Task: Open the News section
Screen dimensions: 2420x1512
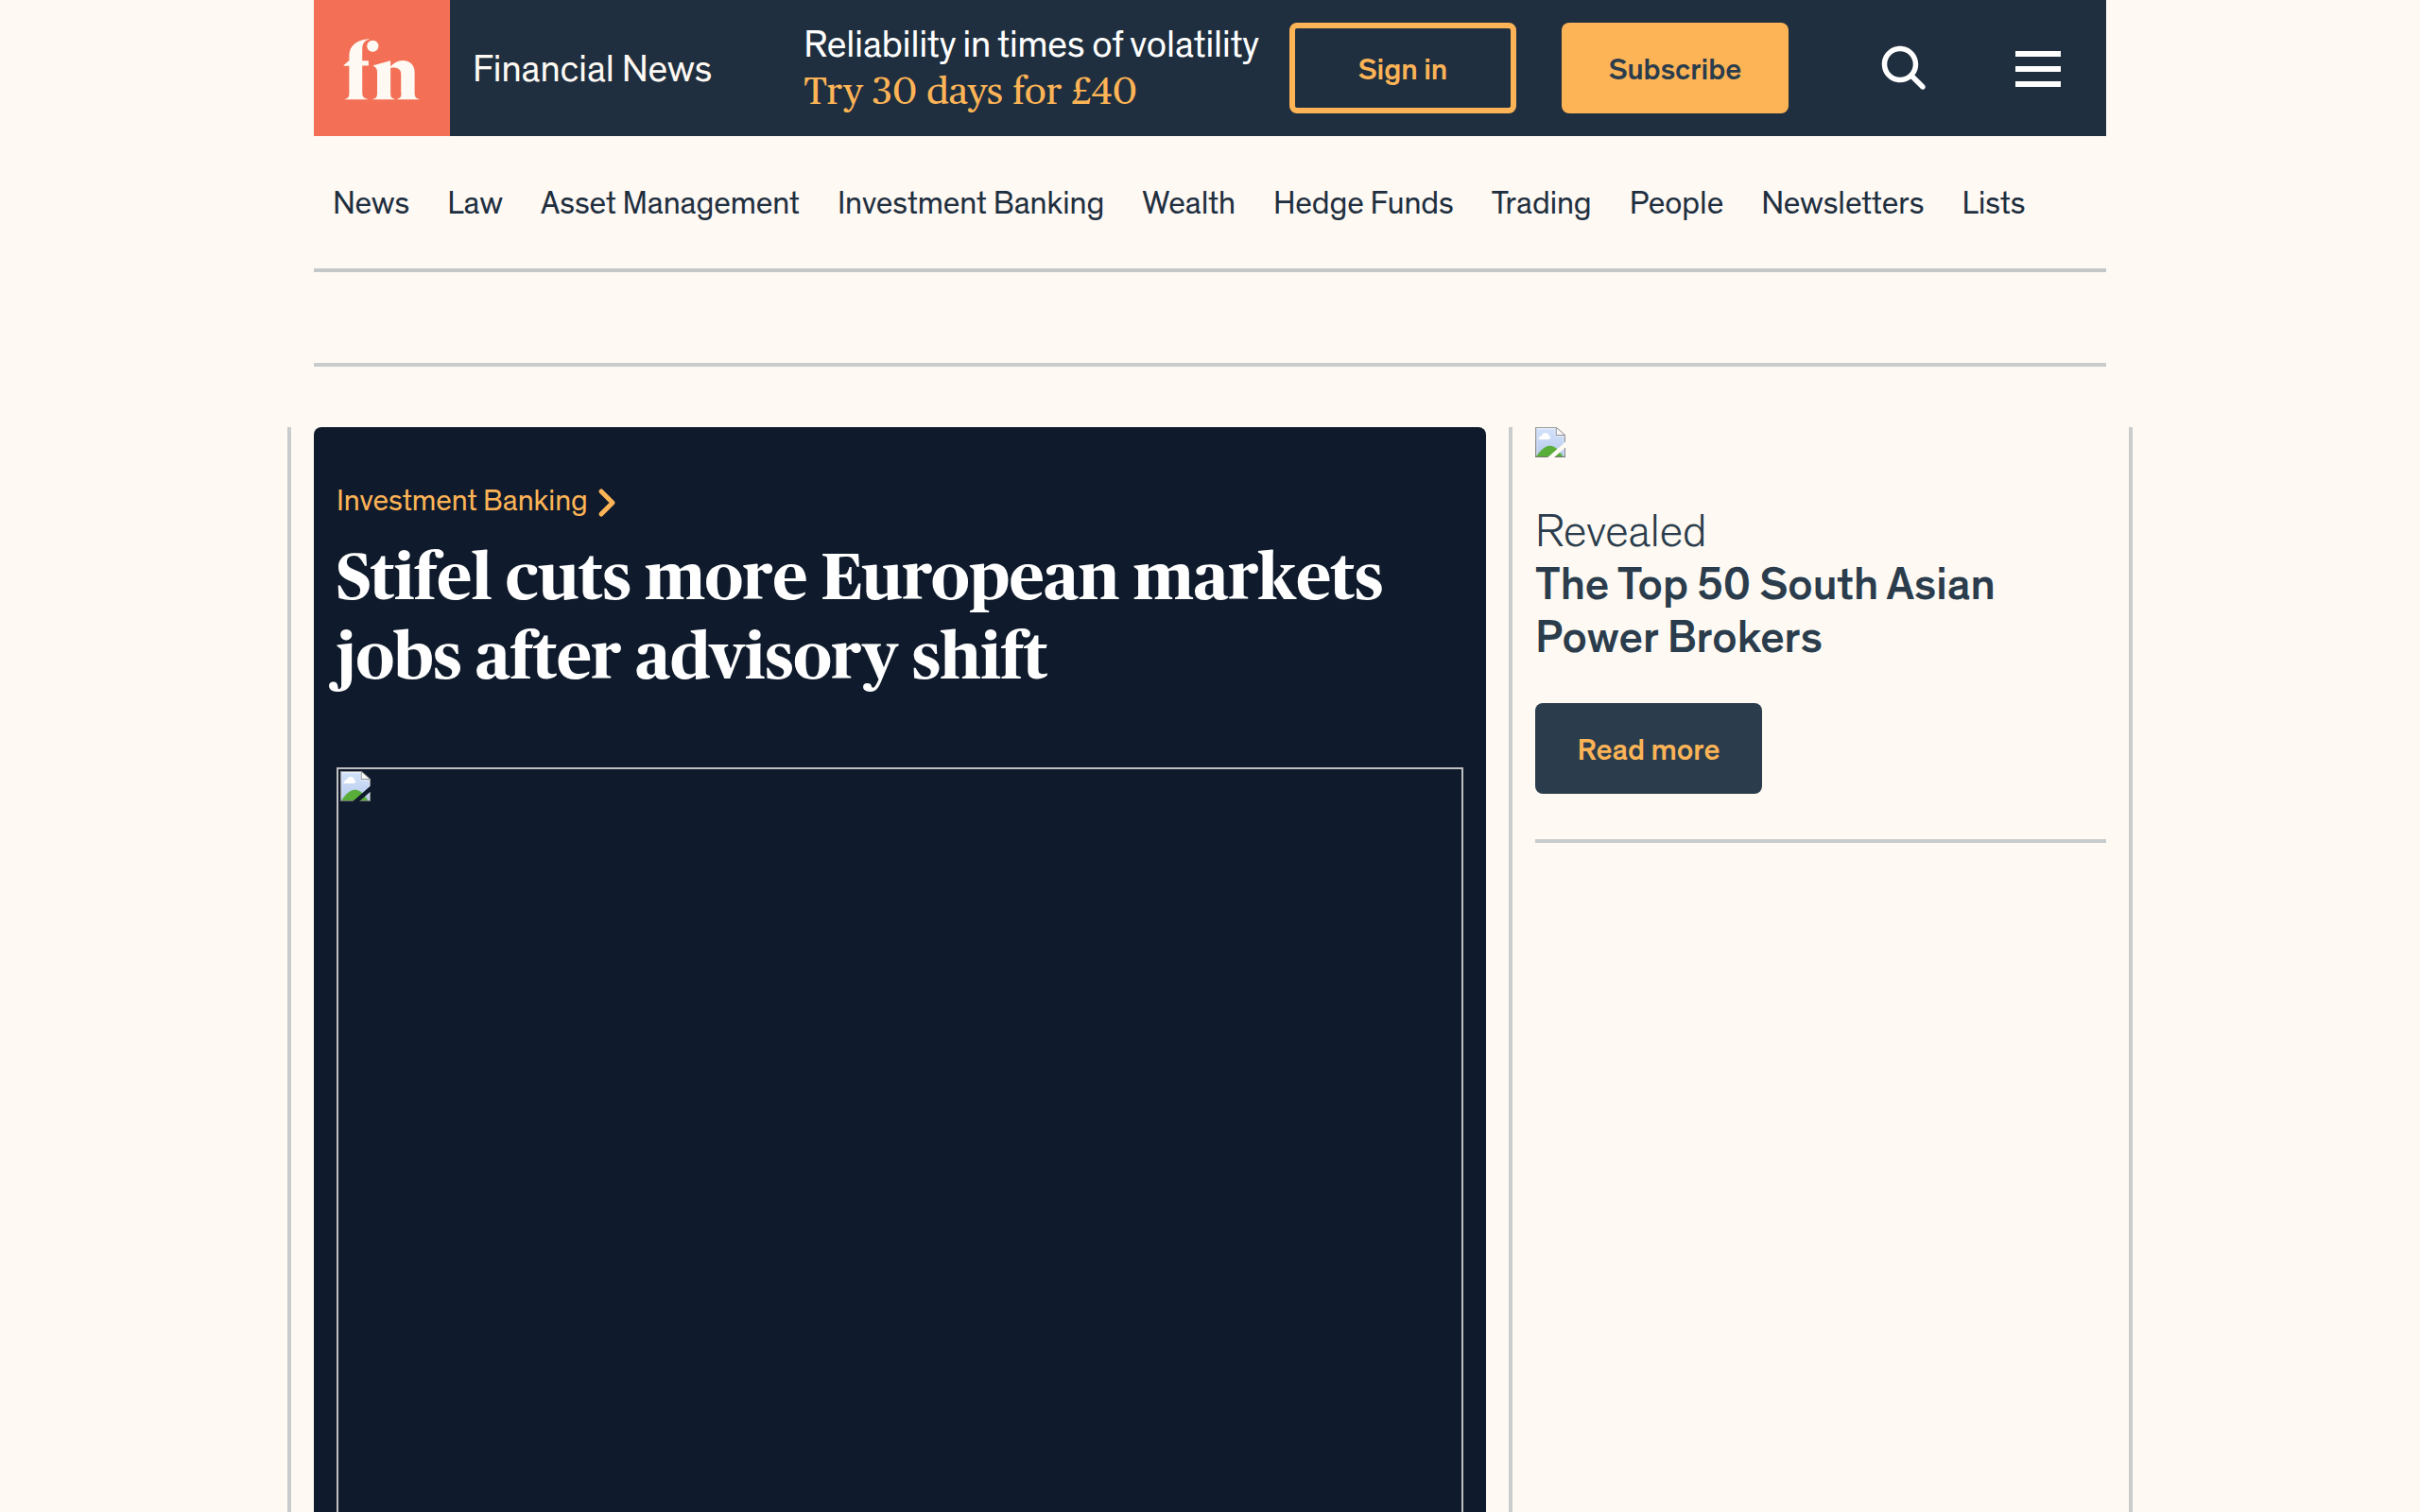Action: coord(370,203)
